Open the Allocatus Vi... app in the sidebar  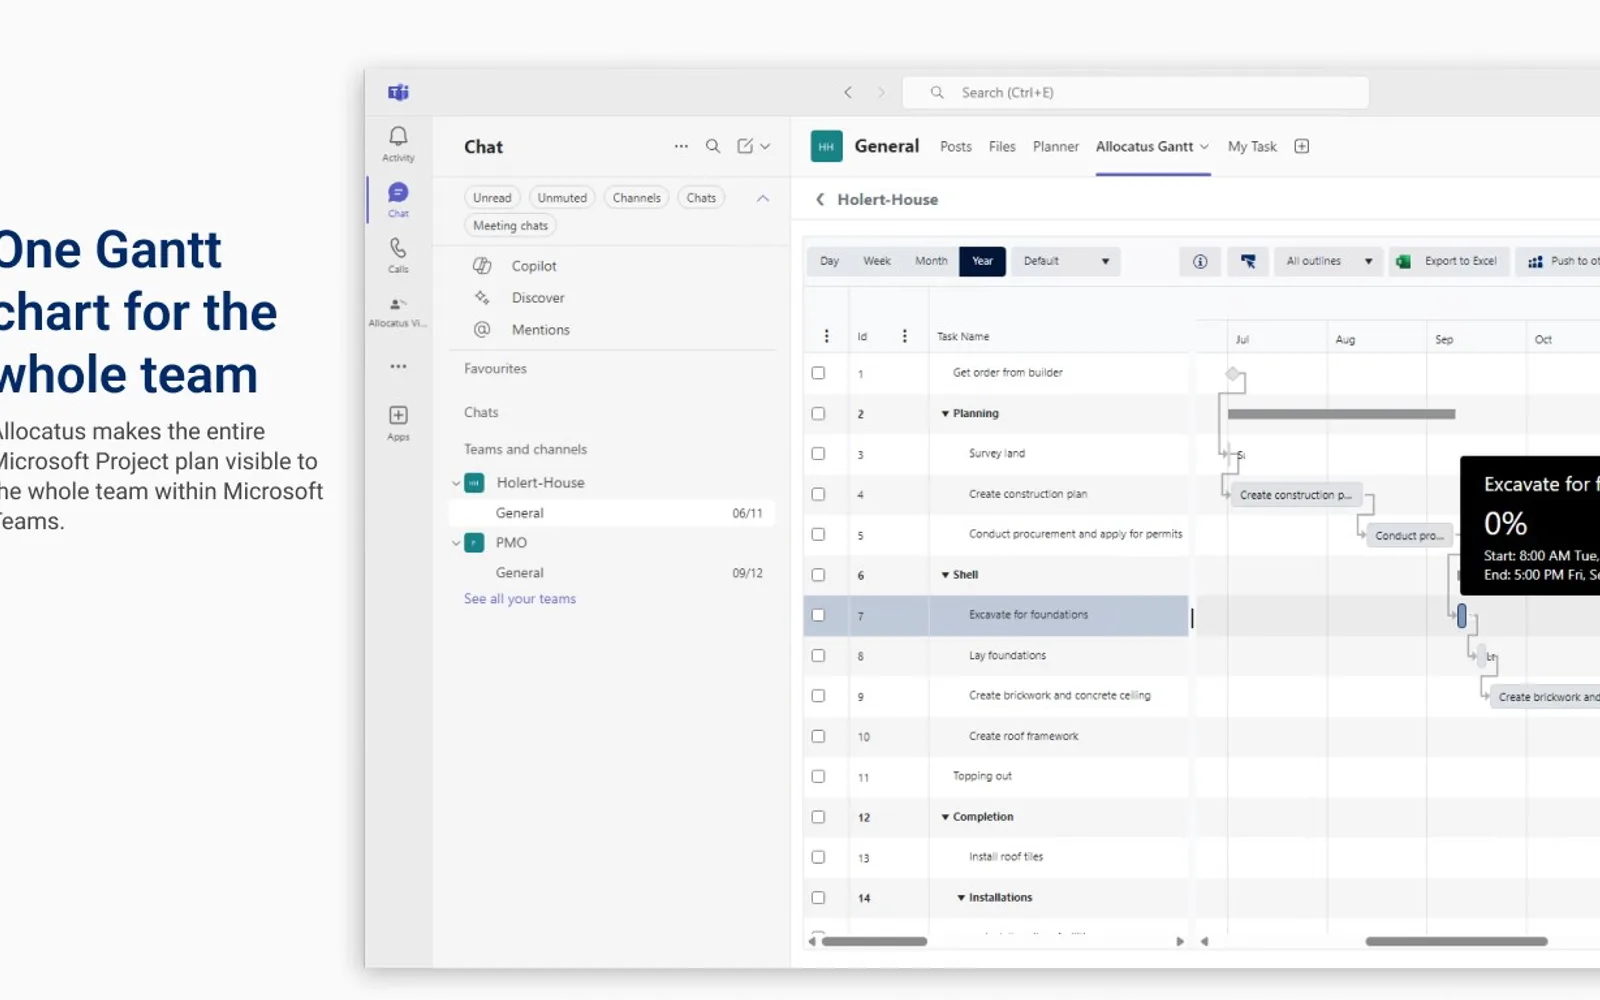tap(398, 311)
